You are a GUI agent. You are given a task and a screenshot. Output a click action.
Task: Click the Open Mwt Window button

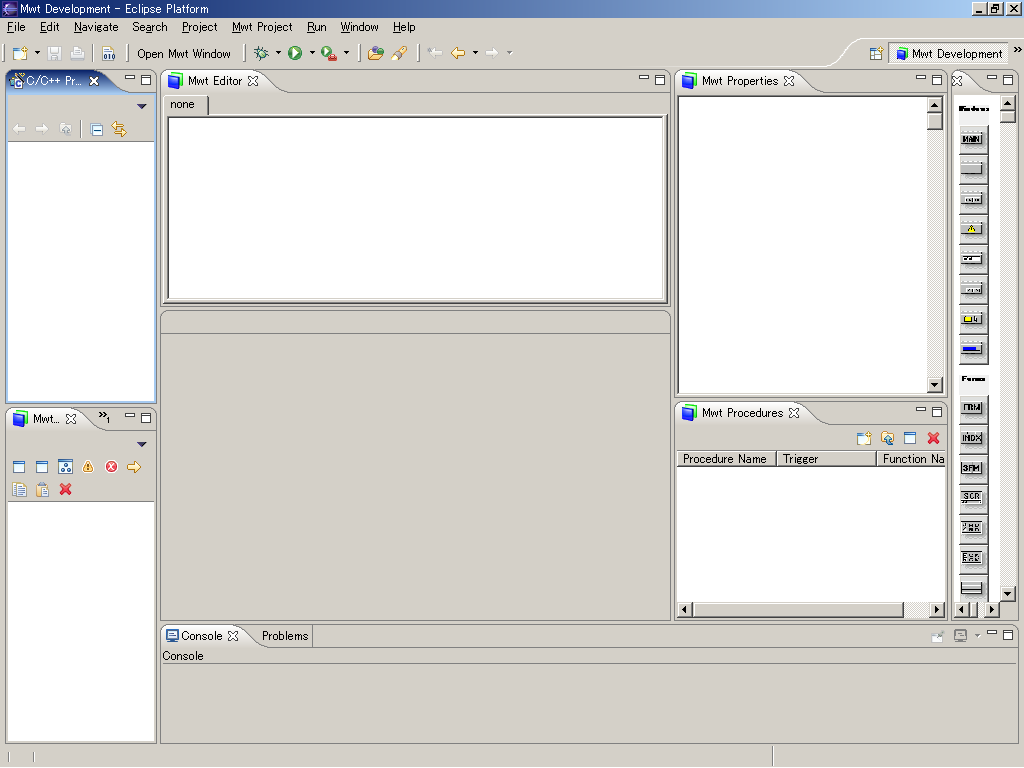(184, 54)
